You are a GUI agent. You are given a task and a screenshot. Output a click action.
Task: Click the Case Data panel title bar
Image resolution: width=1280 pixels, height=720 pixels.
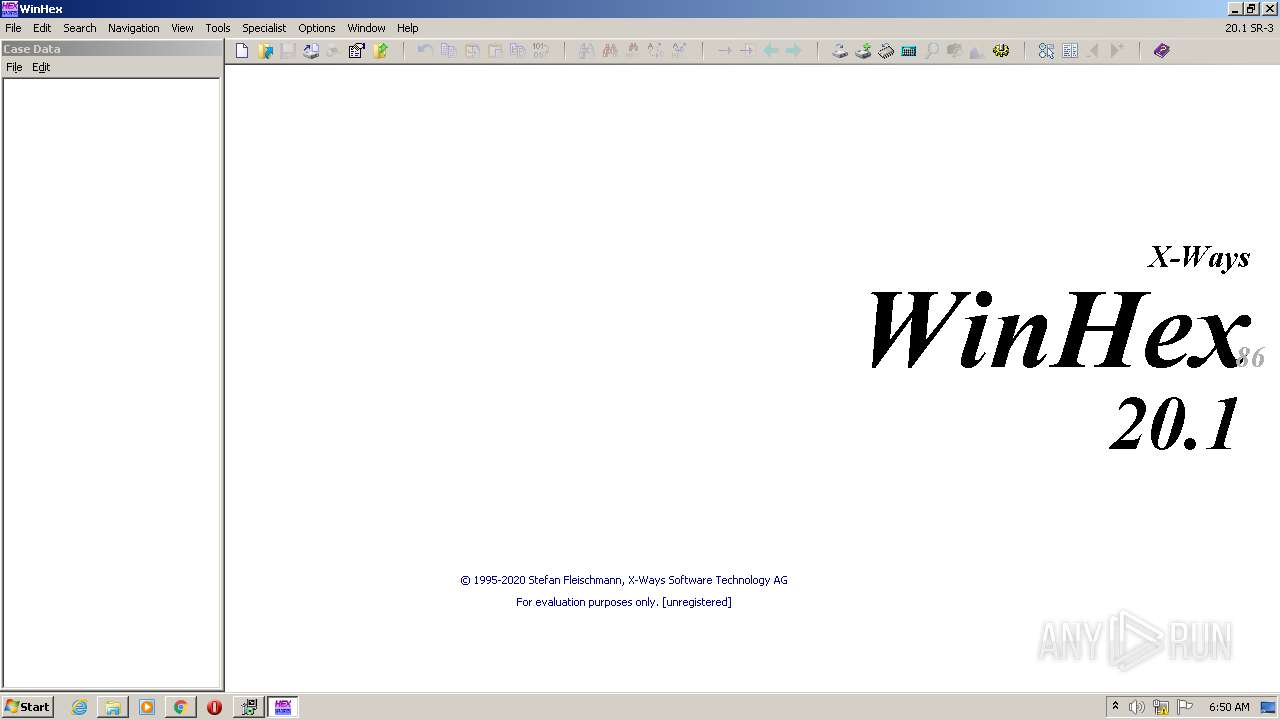[x=112, y=48]
